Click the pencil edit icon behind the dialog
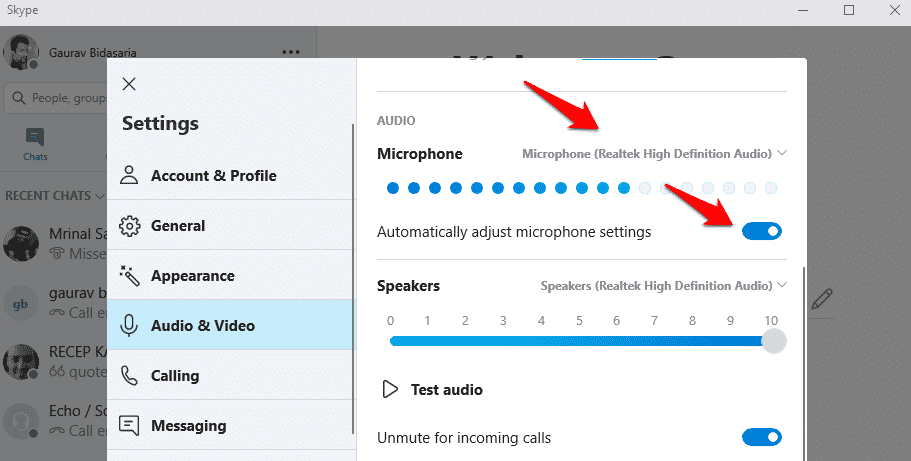Image resolution: width=911 pixels, height=461 pixels. pos(822,299)
